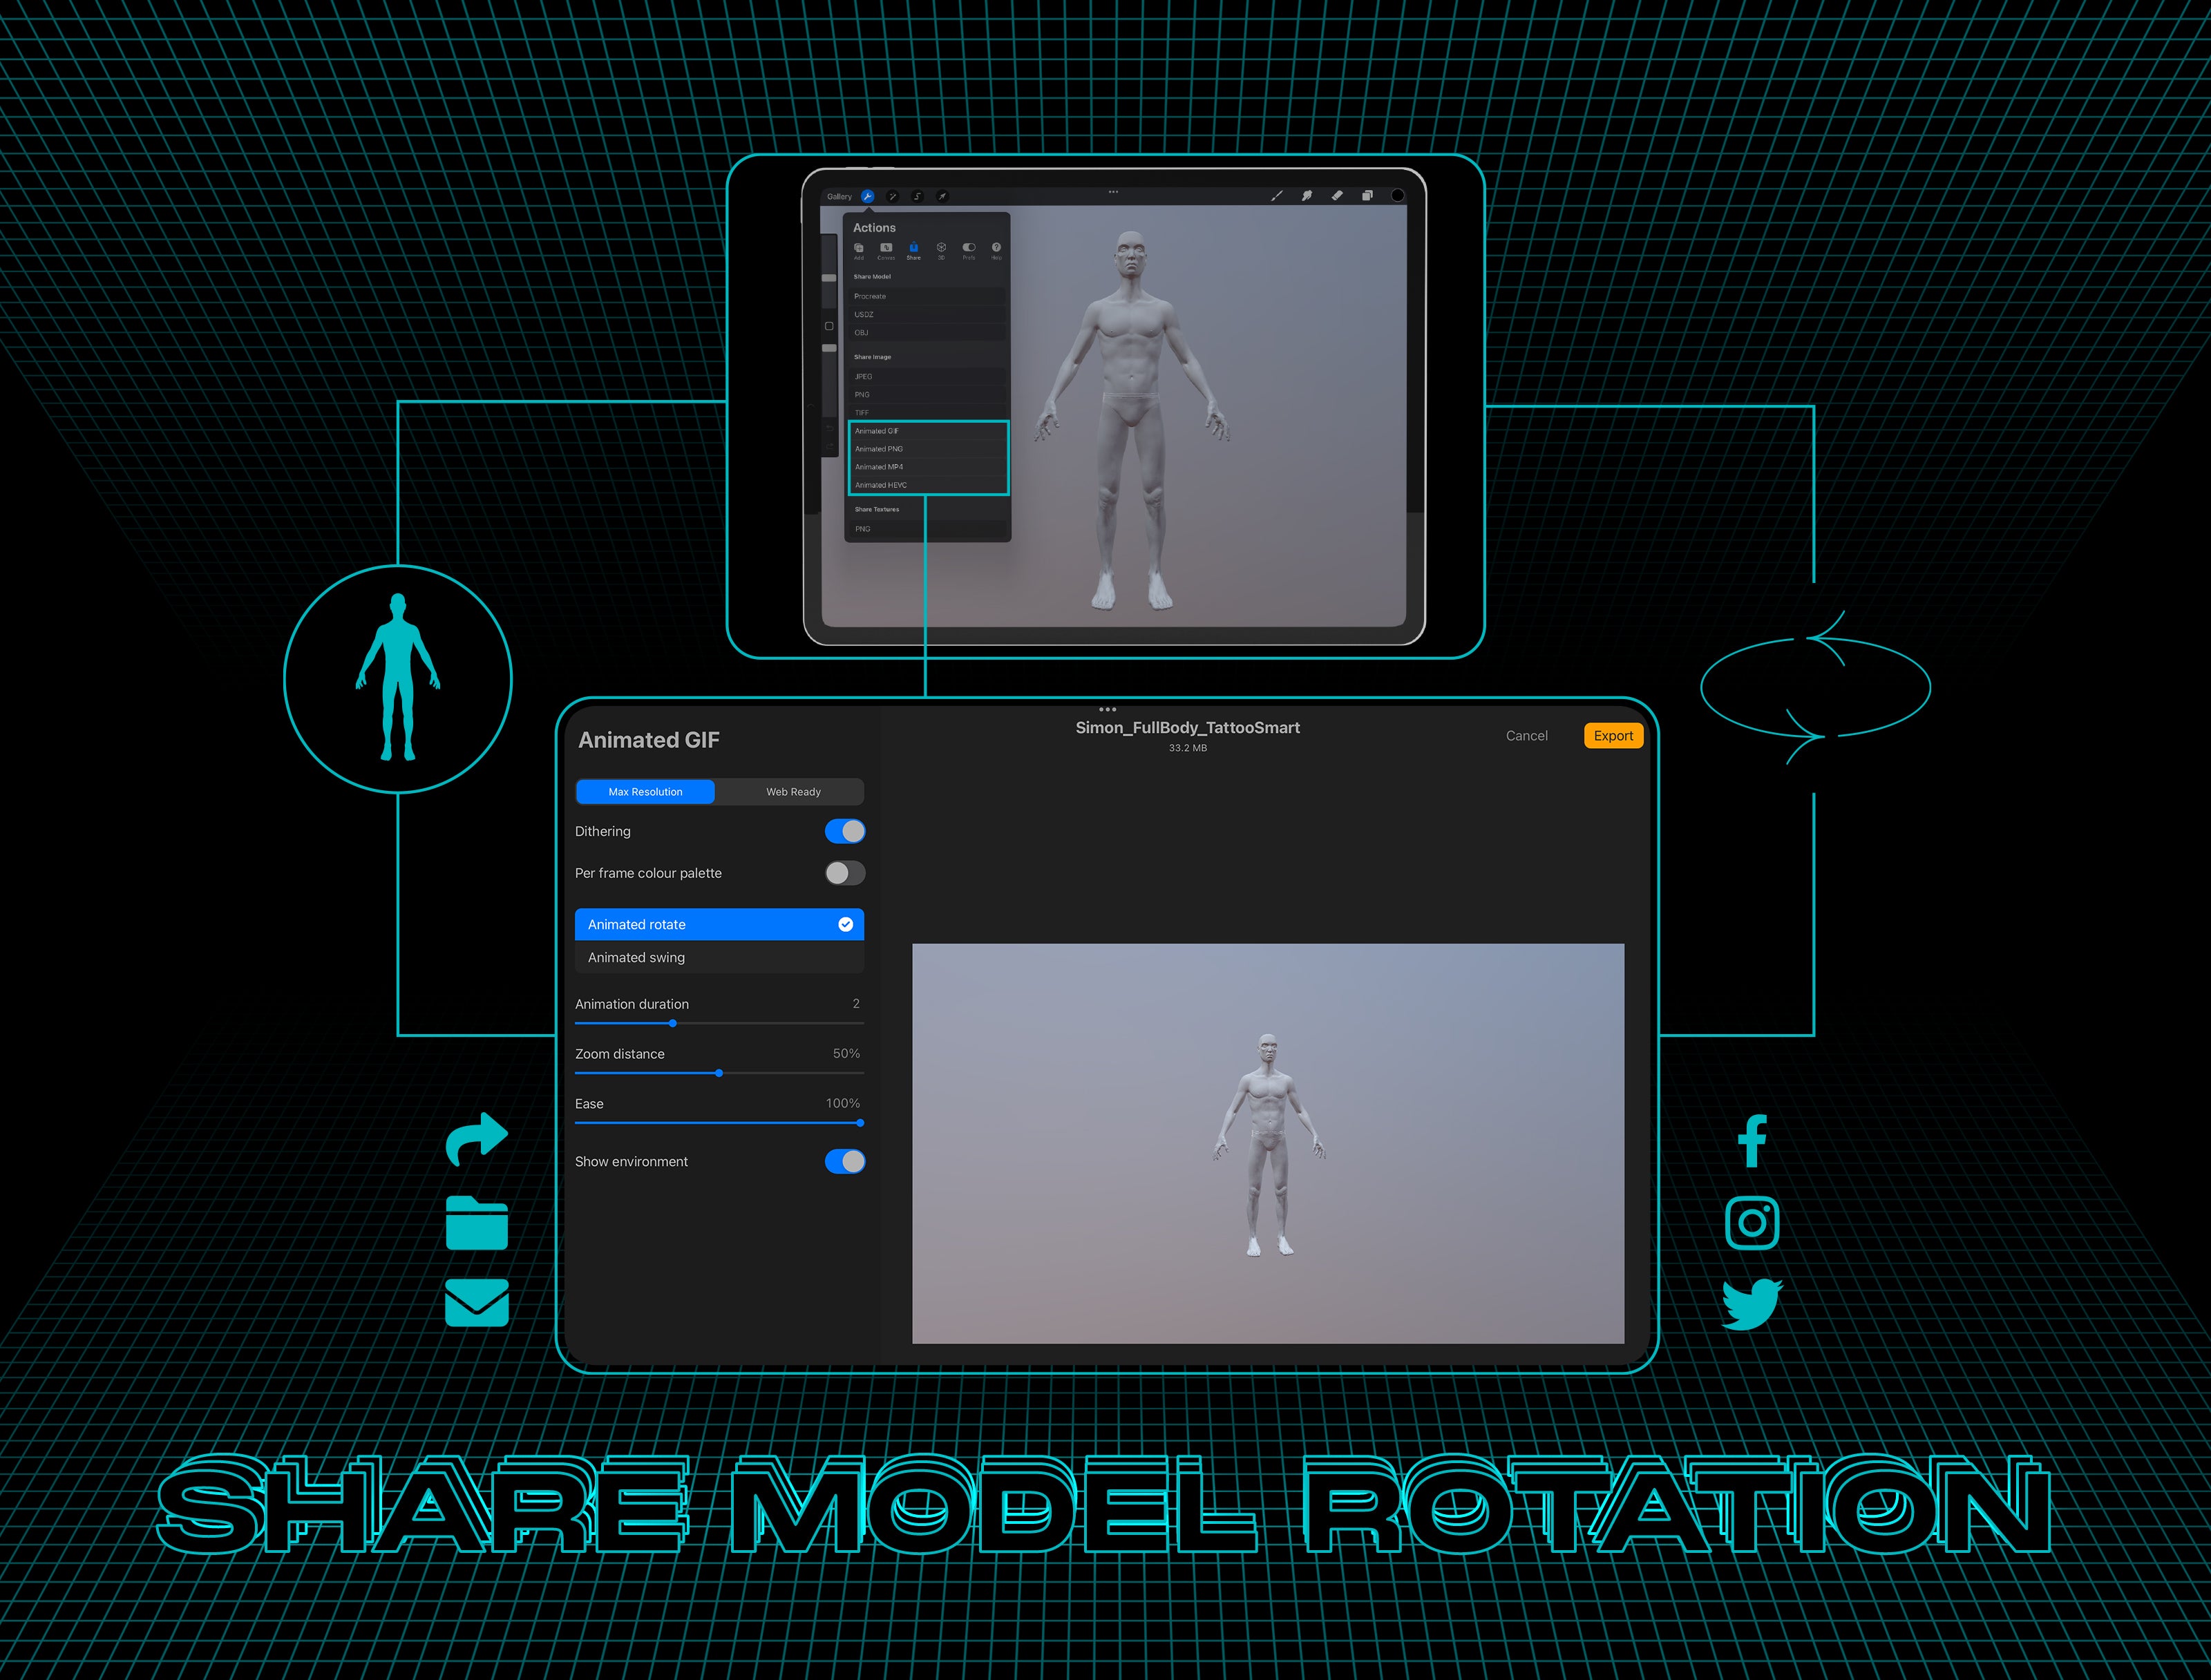2211x1680 pixels.
Task: Cancel the Animated GIF export
Action: [x=1527, y=735]
